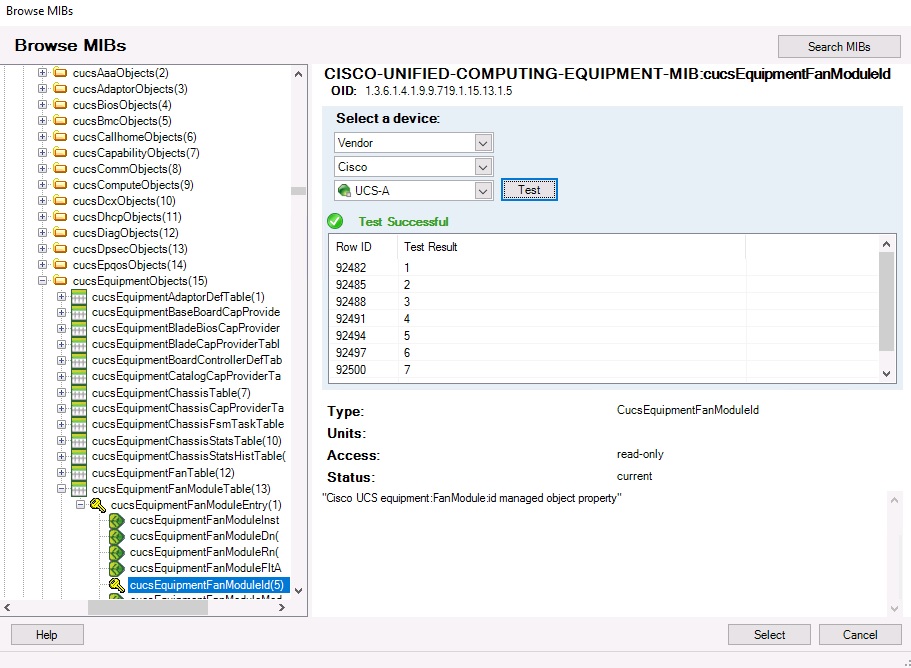Click the Select button

[x=769, y=634]
